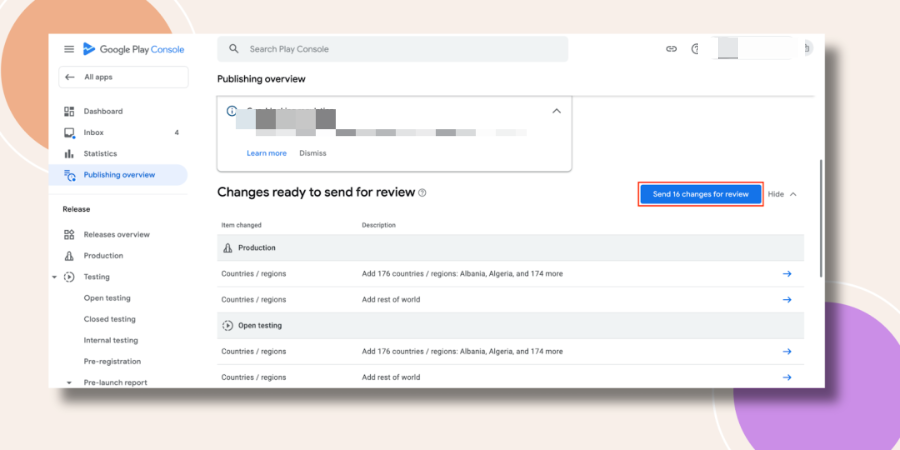Select Publishing overview in sidebar
Viewport: 900px width, 450px height.
pyautogui.click(x=118, y=175)
